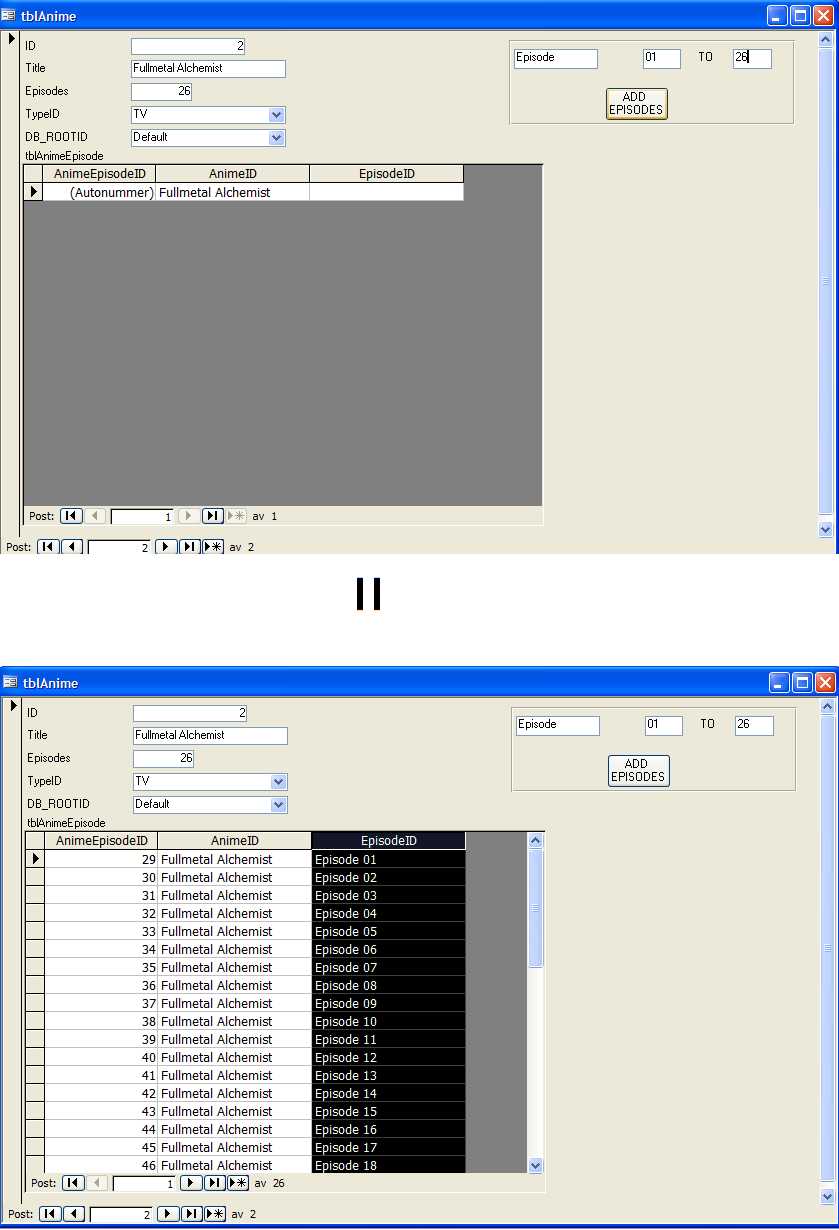The image size is (839, 1230).
Task: Click start number 01 field in lower window
Action: (x=663, y=726)
